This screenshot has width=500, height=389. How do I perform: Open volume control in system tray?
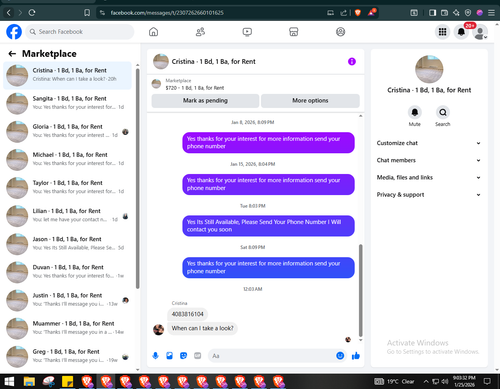pos(445,381)
